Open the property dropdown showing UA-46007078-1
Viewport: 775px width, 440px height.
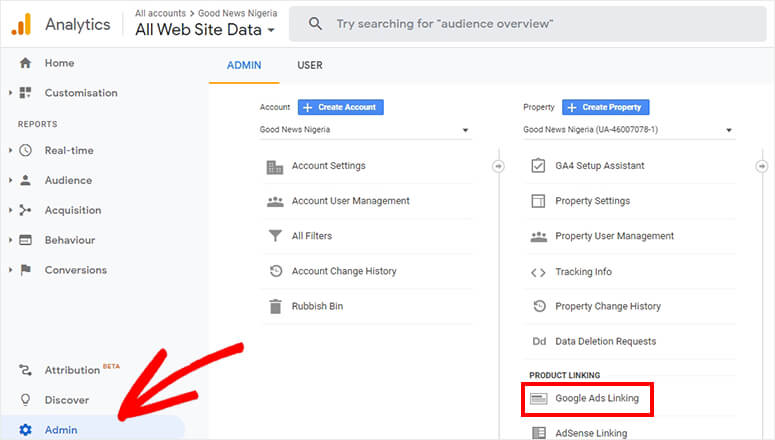629,130
